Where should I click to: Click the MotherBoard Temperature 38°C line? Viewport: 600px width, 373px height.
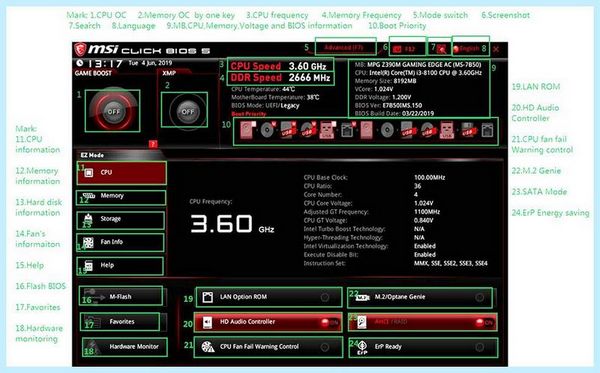pyautogui.click(x=275, y=97)
